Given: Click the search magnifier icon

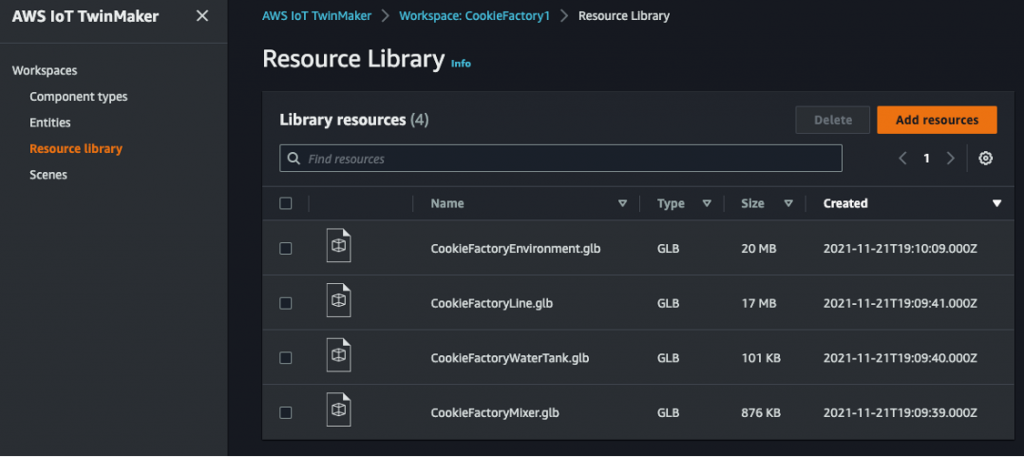Looking at the screenshot, I should coord(295,159).
